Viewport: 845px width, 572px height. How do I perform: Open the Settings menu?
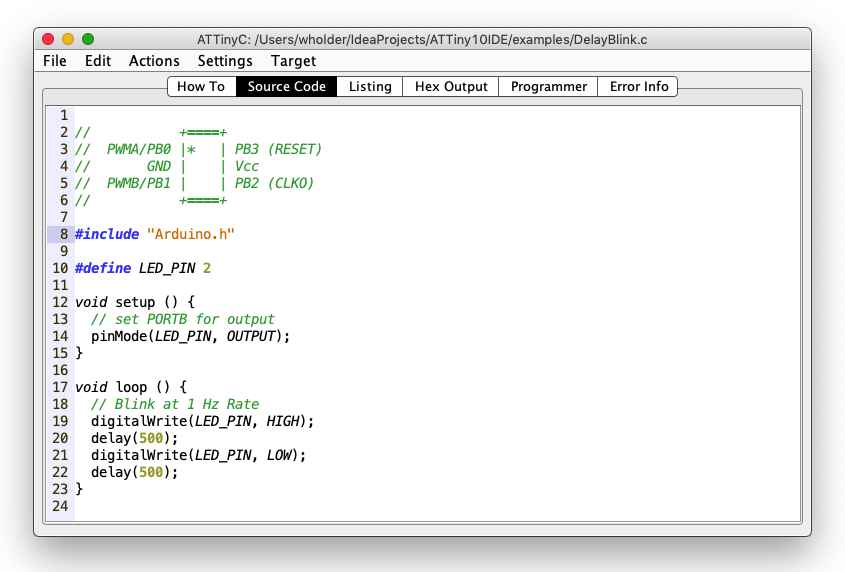tap(225, 61)
